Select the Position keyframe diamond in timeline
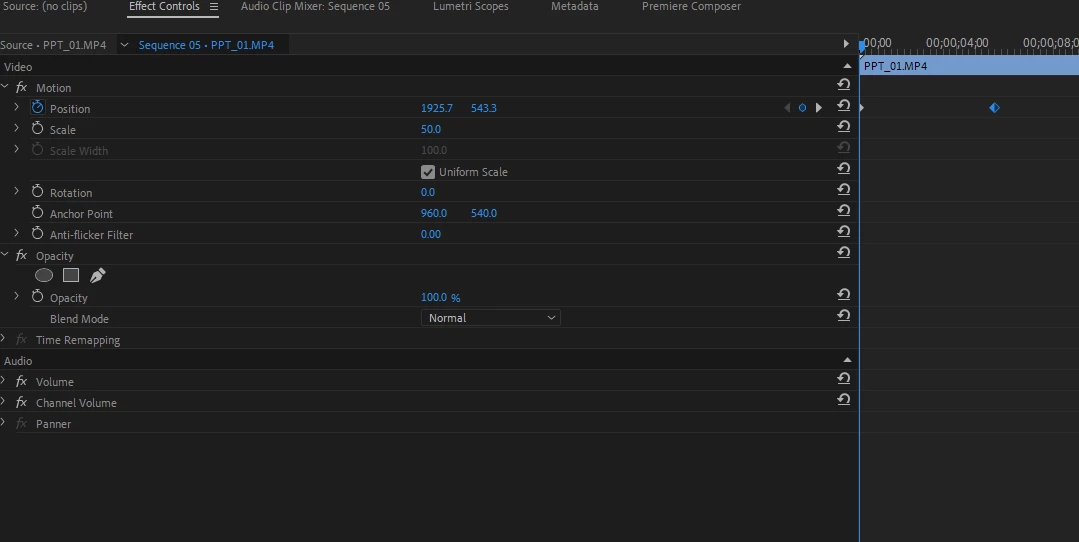Image resolution: width=1079 pixels, height=542 pixels. coord(994,107)
